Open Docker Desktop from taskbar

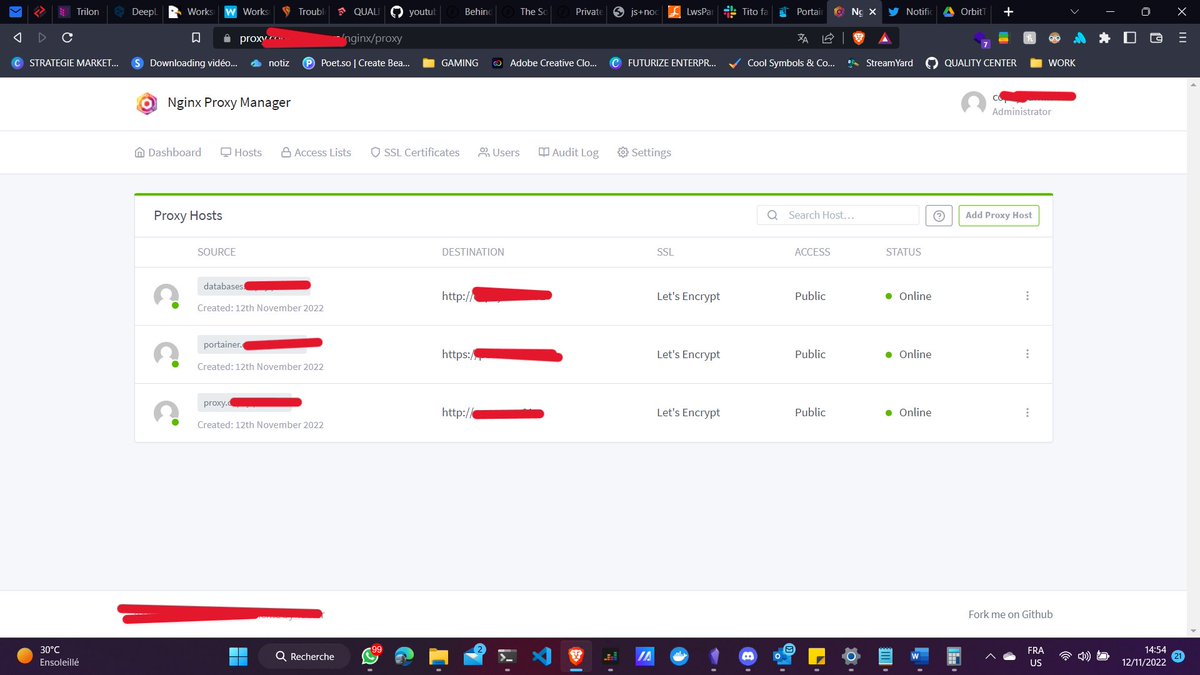click(679, 656)
